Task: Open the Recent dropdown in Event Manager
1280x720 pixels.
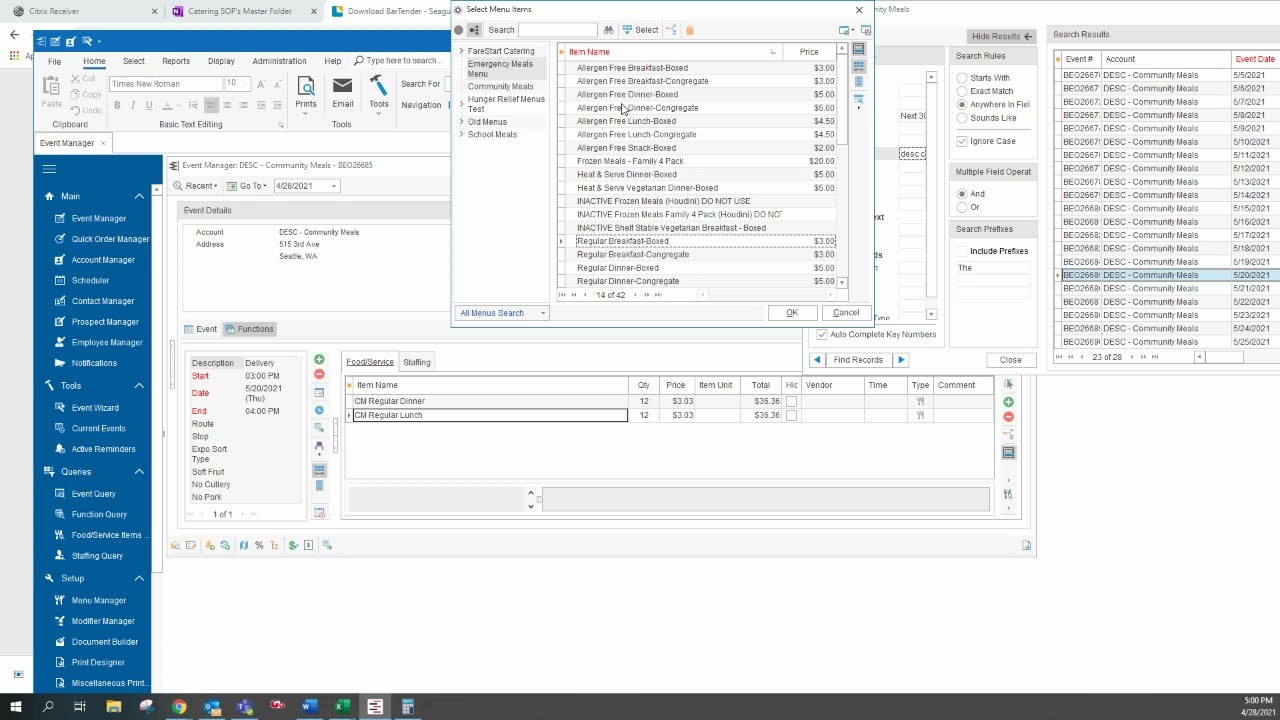Action: (x=196, y=186)
